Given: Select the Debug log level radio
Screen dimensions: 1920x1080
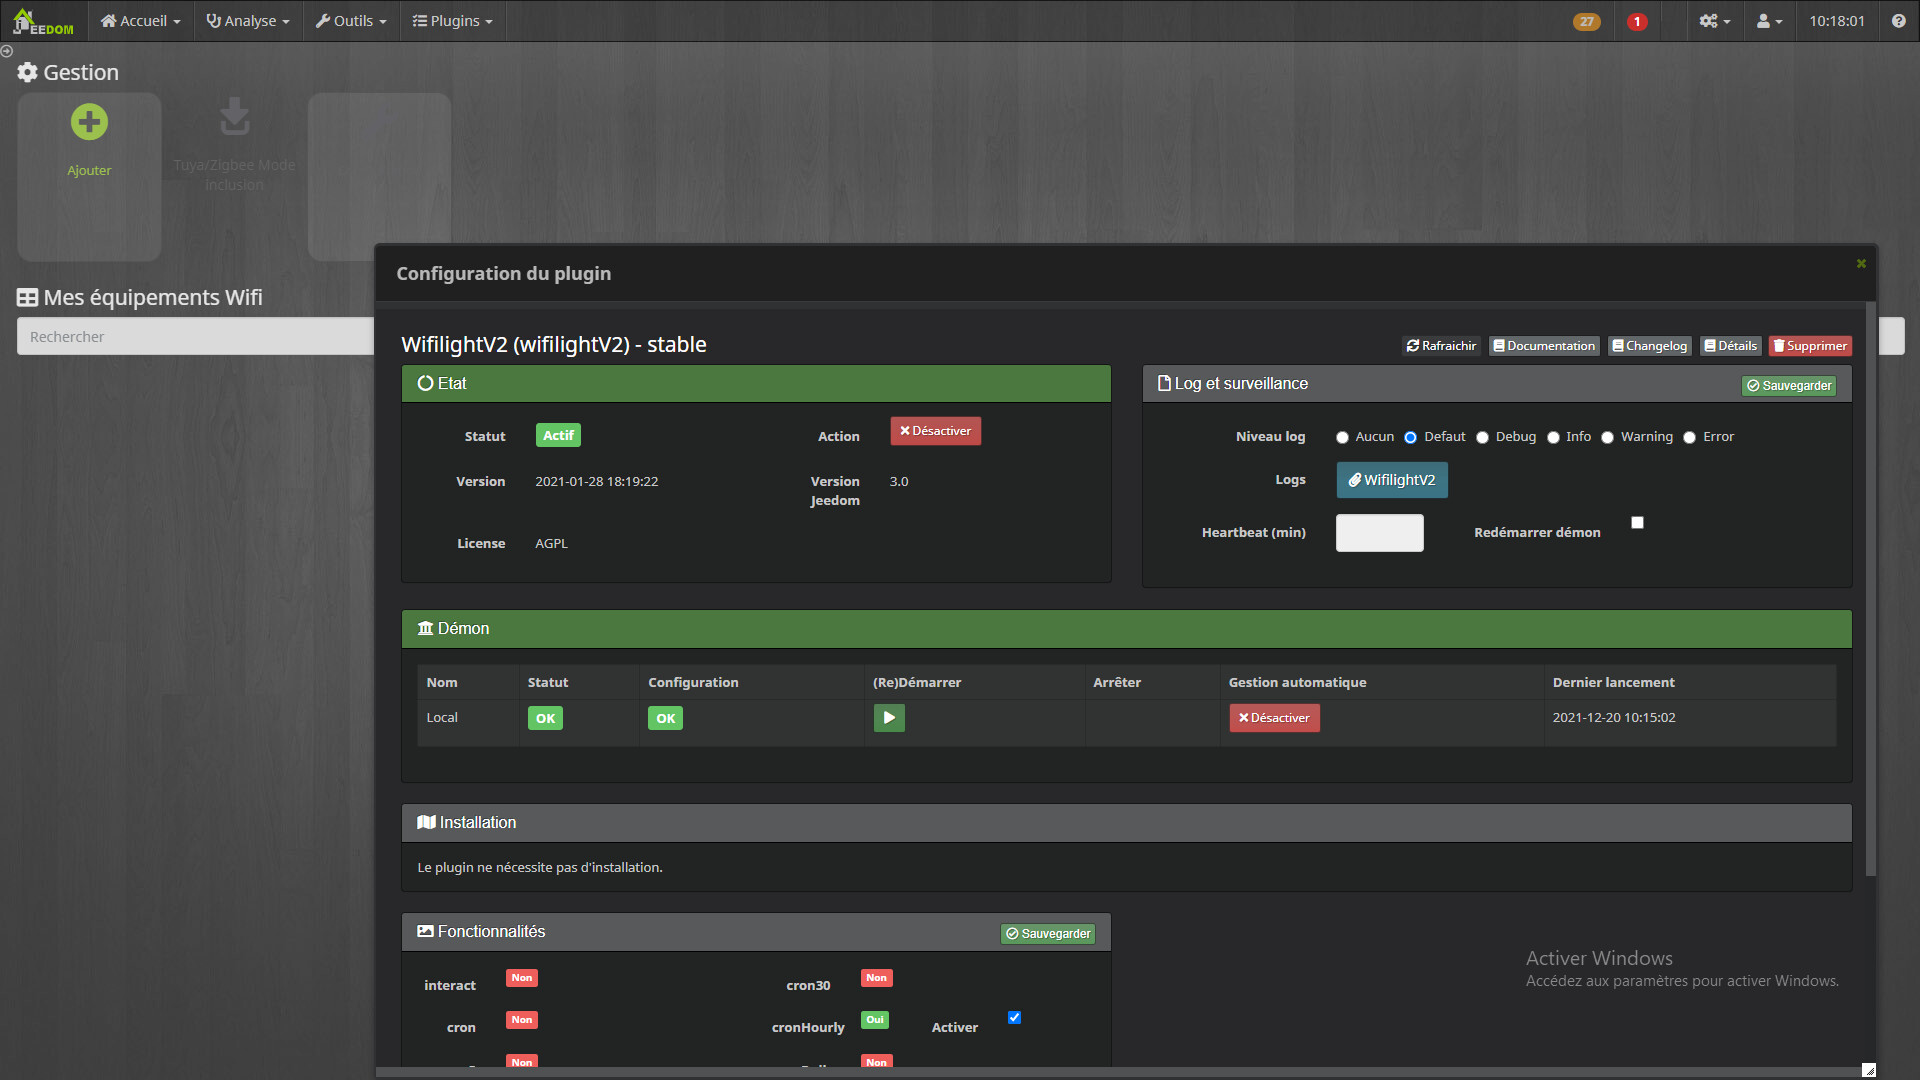Looking at the screenshot, I should 1482,438.
